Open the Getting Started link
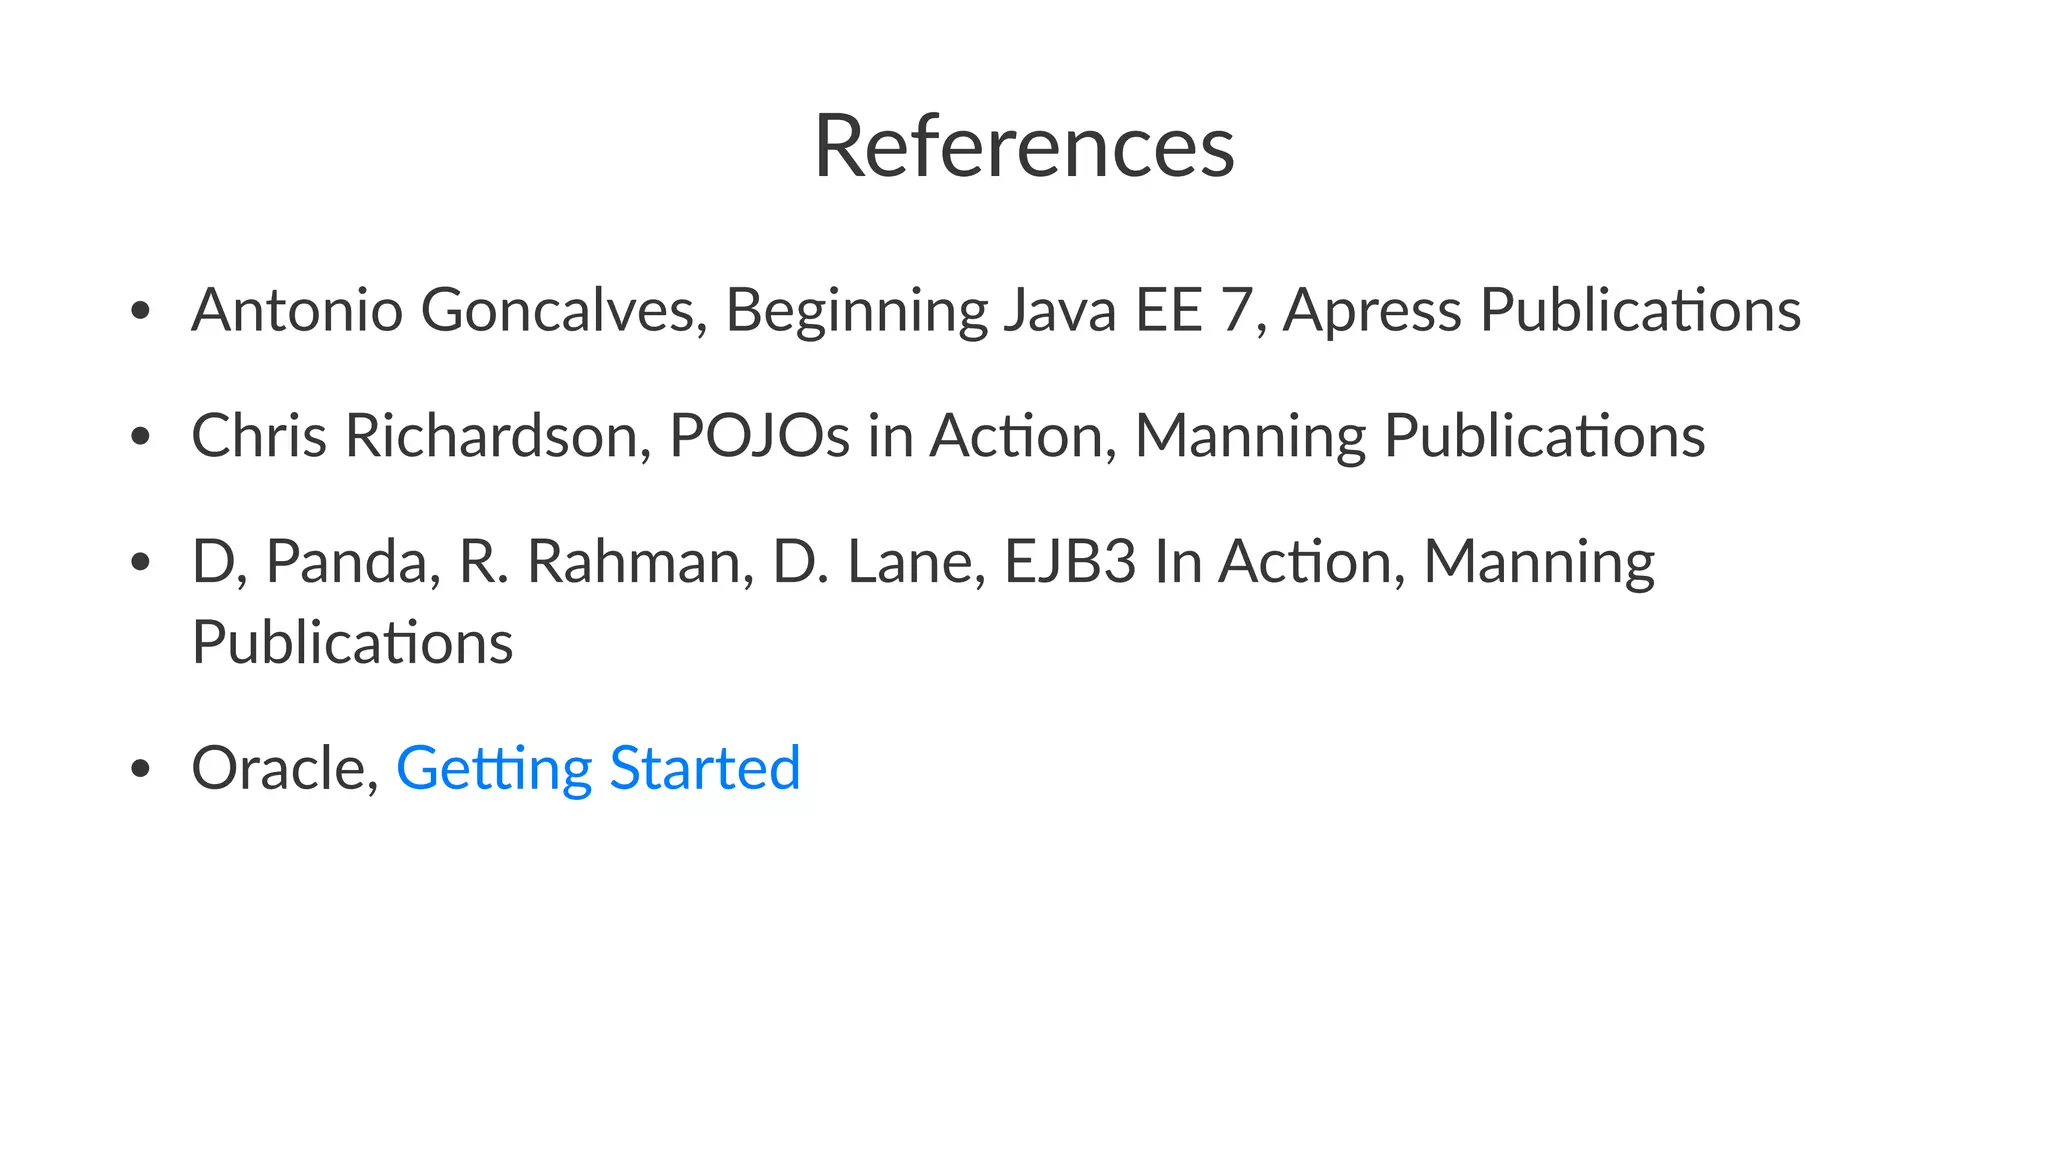The width and height of the screenshot is (2048, 1152). (x=598, y=768)
